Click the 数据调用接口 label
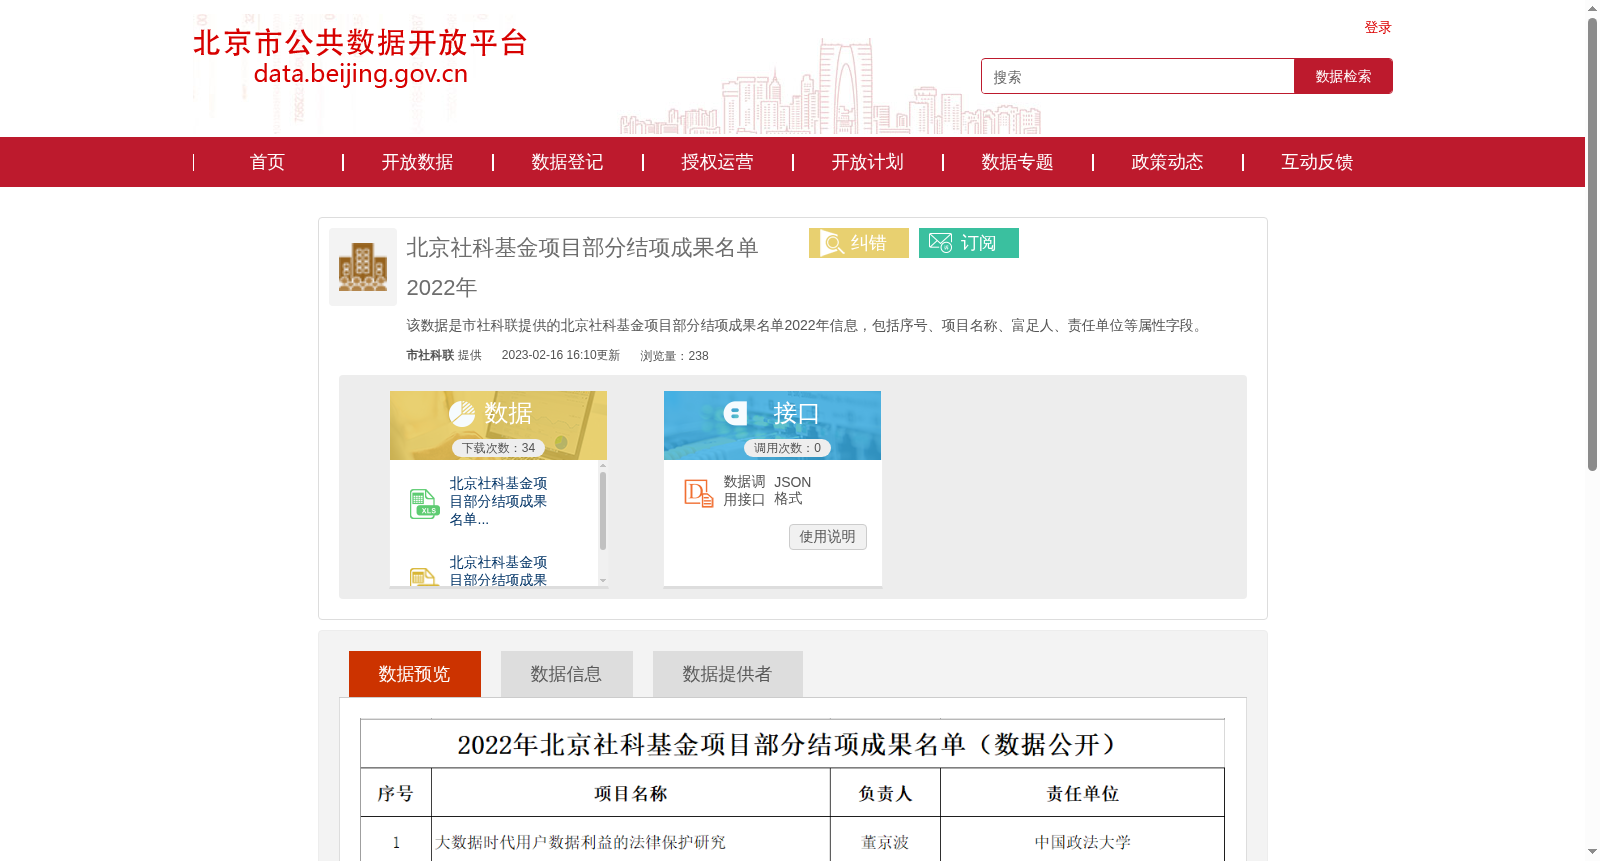 (x=744, y=490)
